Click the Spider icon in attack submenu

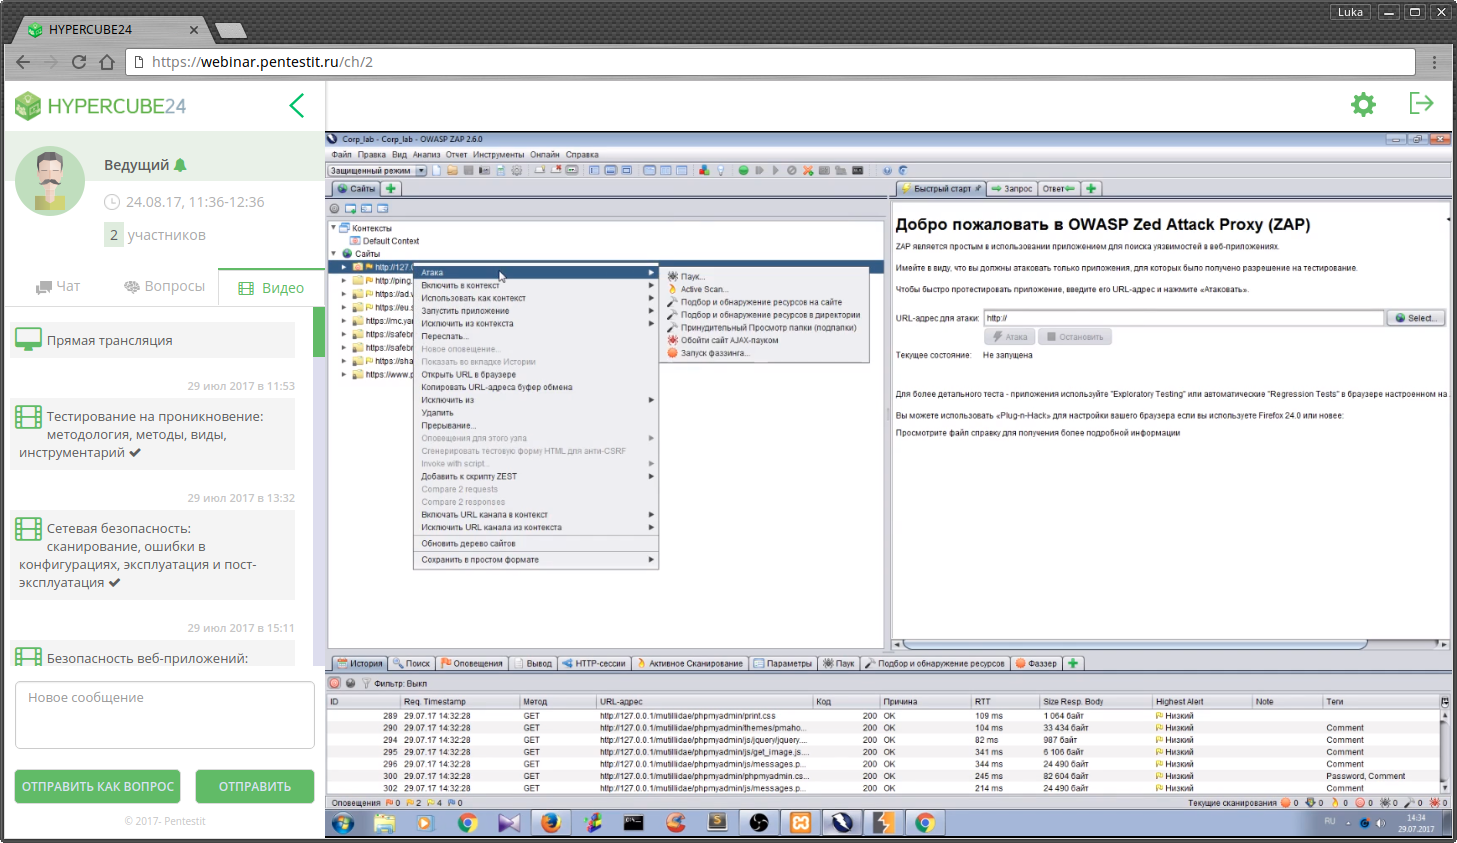point(673,276)
